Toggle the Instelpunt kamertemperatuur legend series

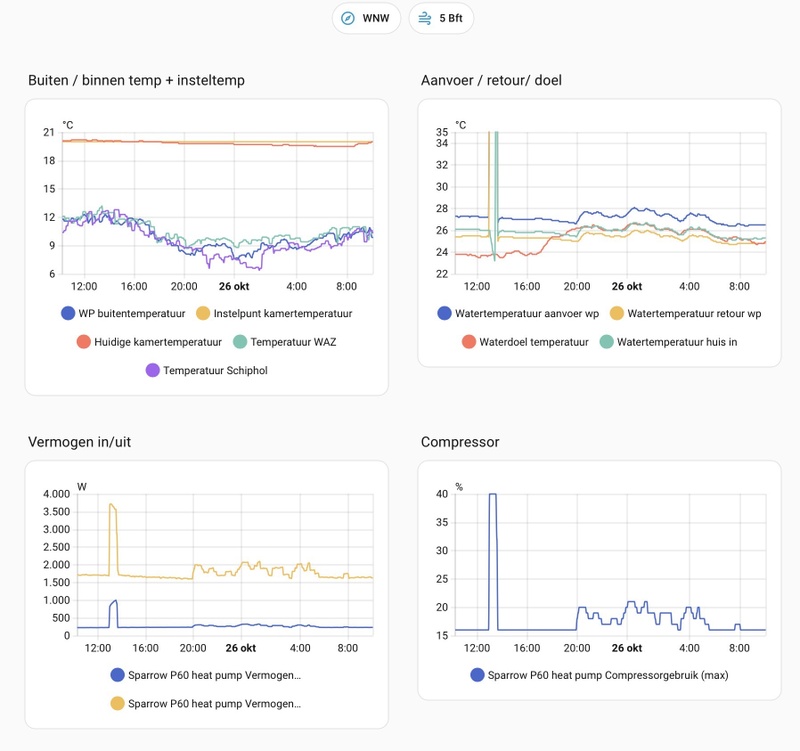(x=274, y=313)
